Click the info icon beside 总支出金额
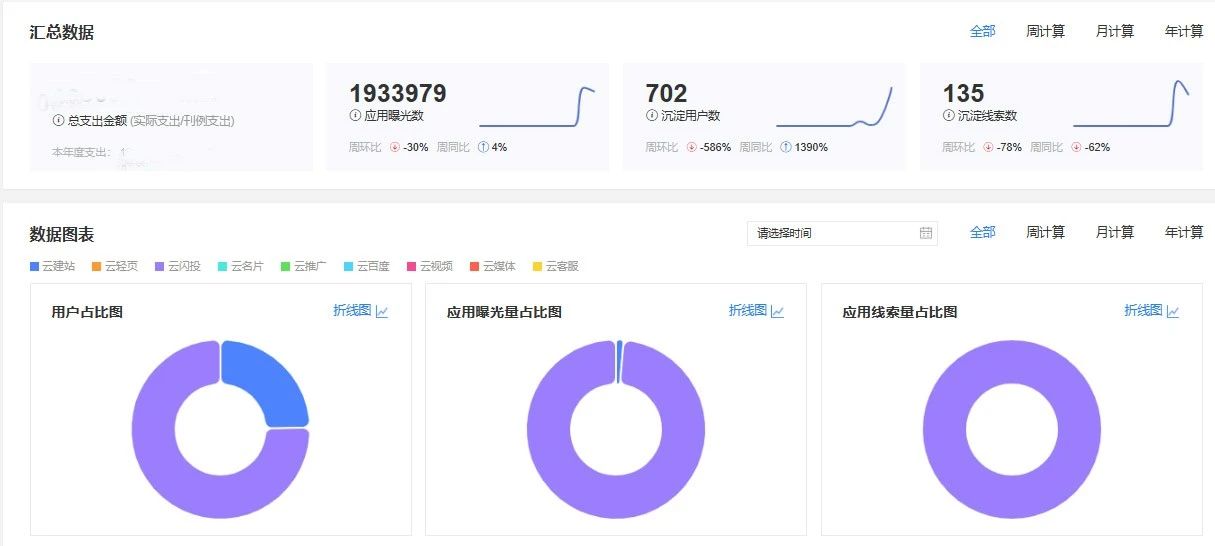This screenshot has width=1215, height=546. (x=58, y=121)
